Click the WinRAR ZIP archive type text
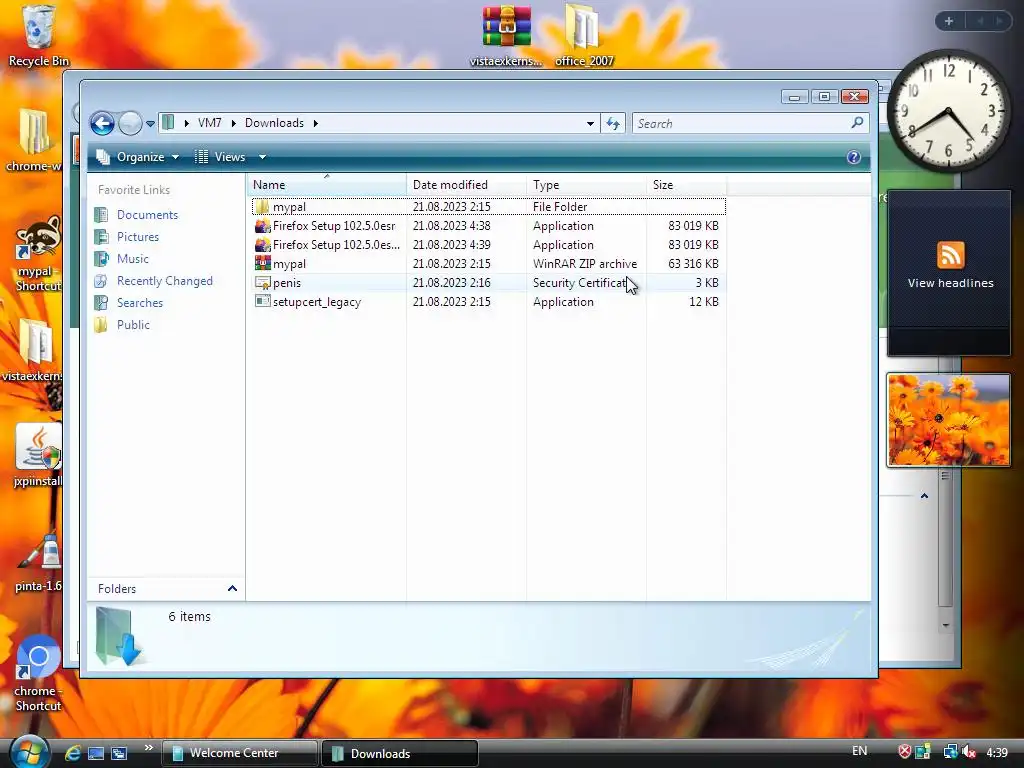1024x768 pixels. pos(584,264)
